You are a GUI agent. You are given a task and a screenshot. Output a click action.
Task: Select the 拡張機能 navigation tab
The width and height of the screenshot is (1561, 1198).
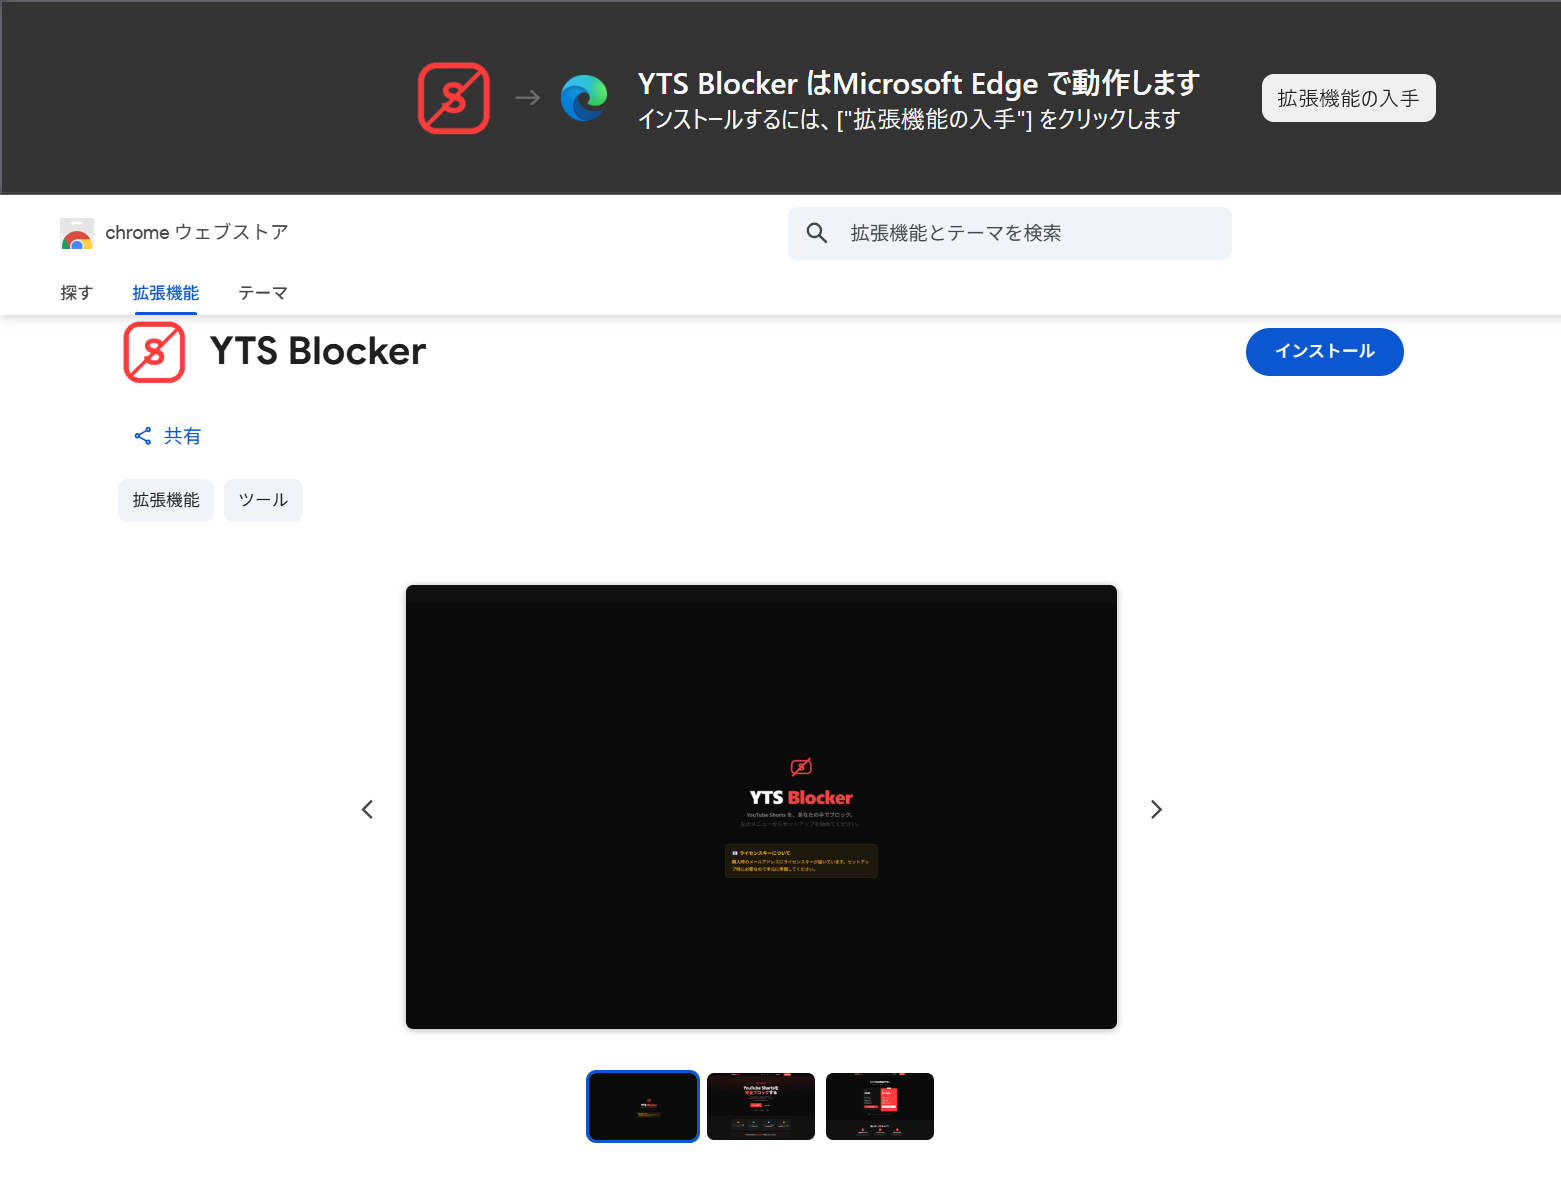pos(166,293)
